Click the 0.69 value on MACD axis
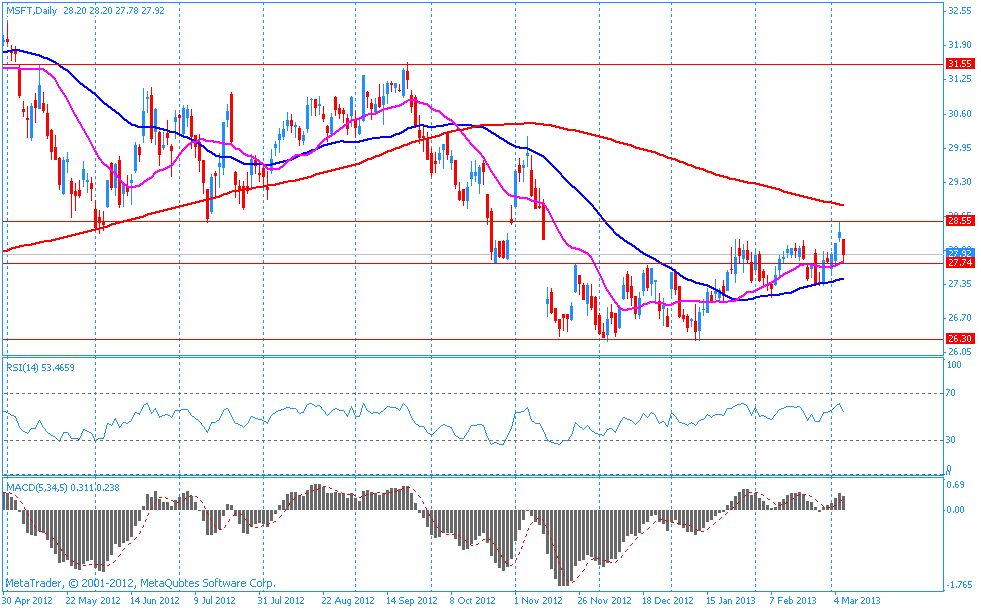The image size is (981, 608). click(958, 485)
